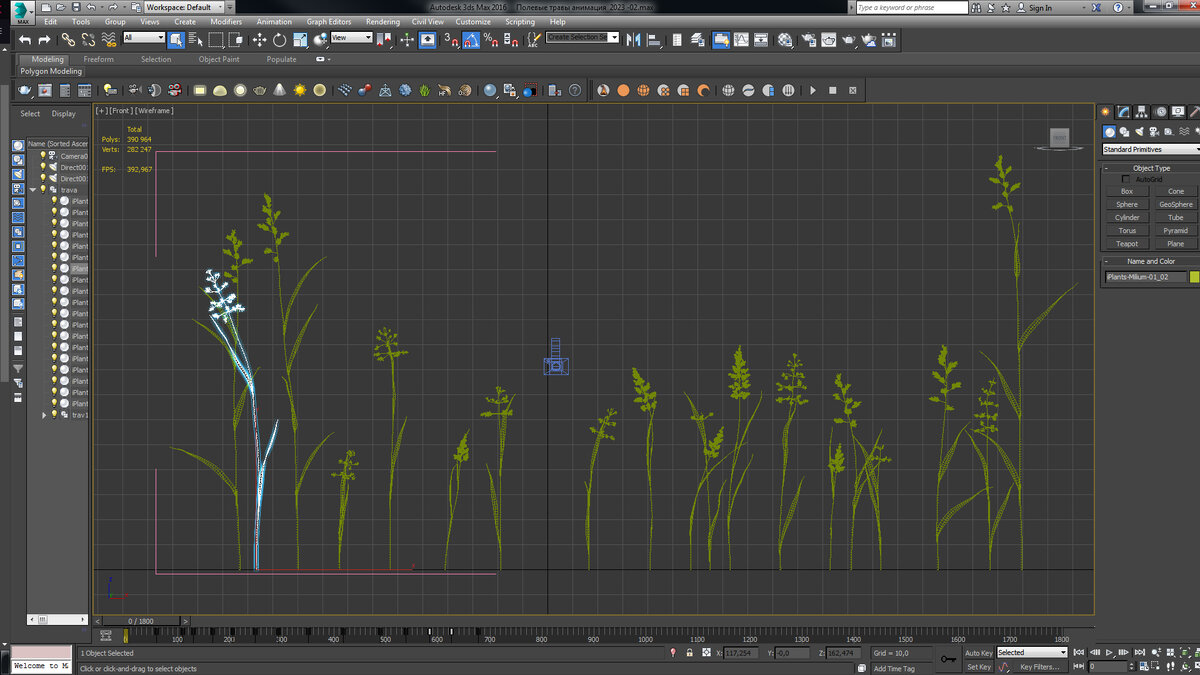Open the Graph Editors menu
This screenshot has width=1200, height=675.
point(329,21)
